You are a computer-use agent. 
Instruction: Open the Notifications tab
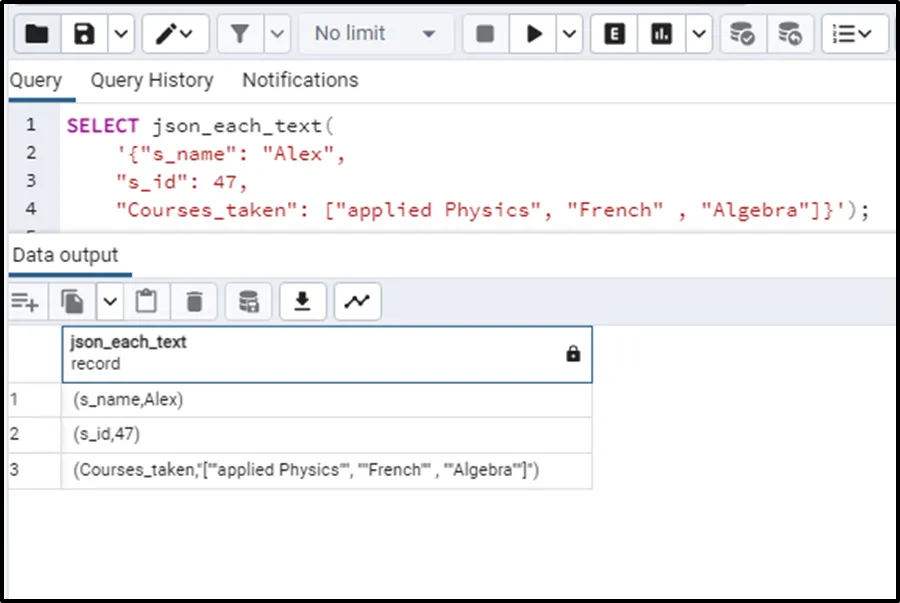(x=300, y=80)
